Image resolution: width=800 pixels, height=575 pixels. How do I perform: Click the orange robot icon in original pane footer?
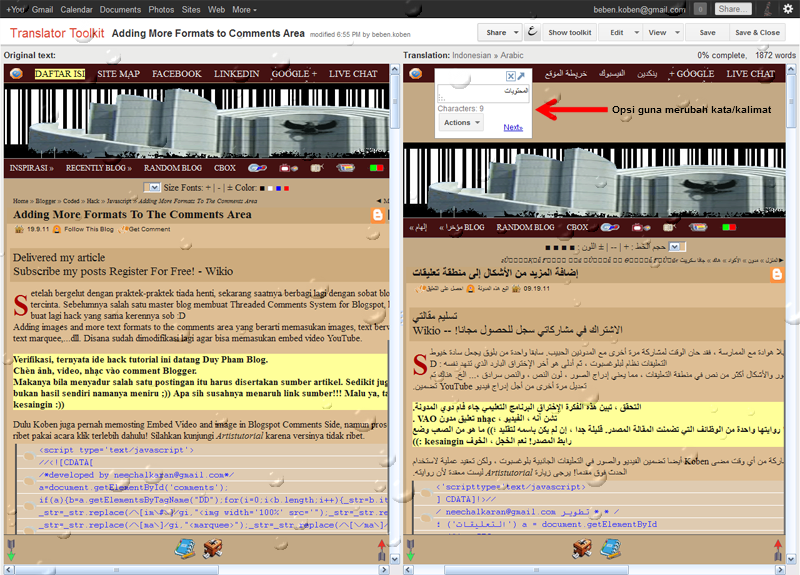tap(213, 549)
